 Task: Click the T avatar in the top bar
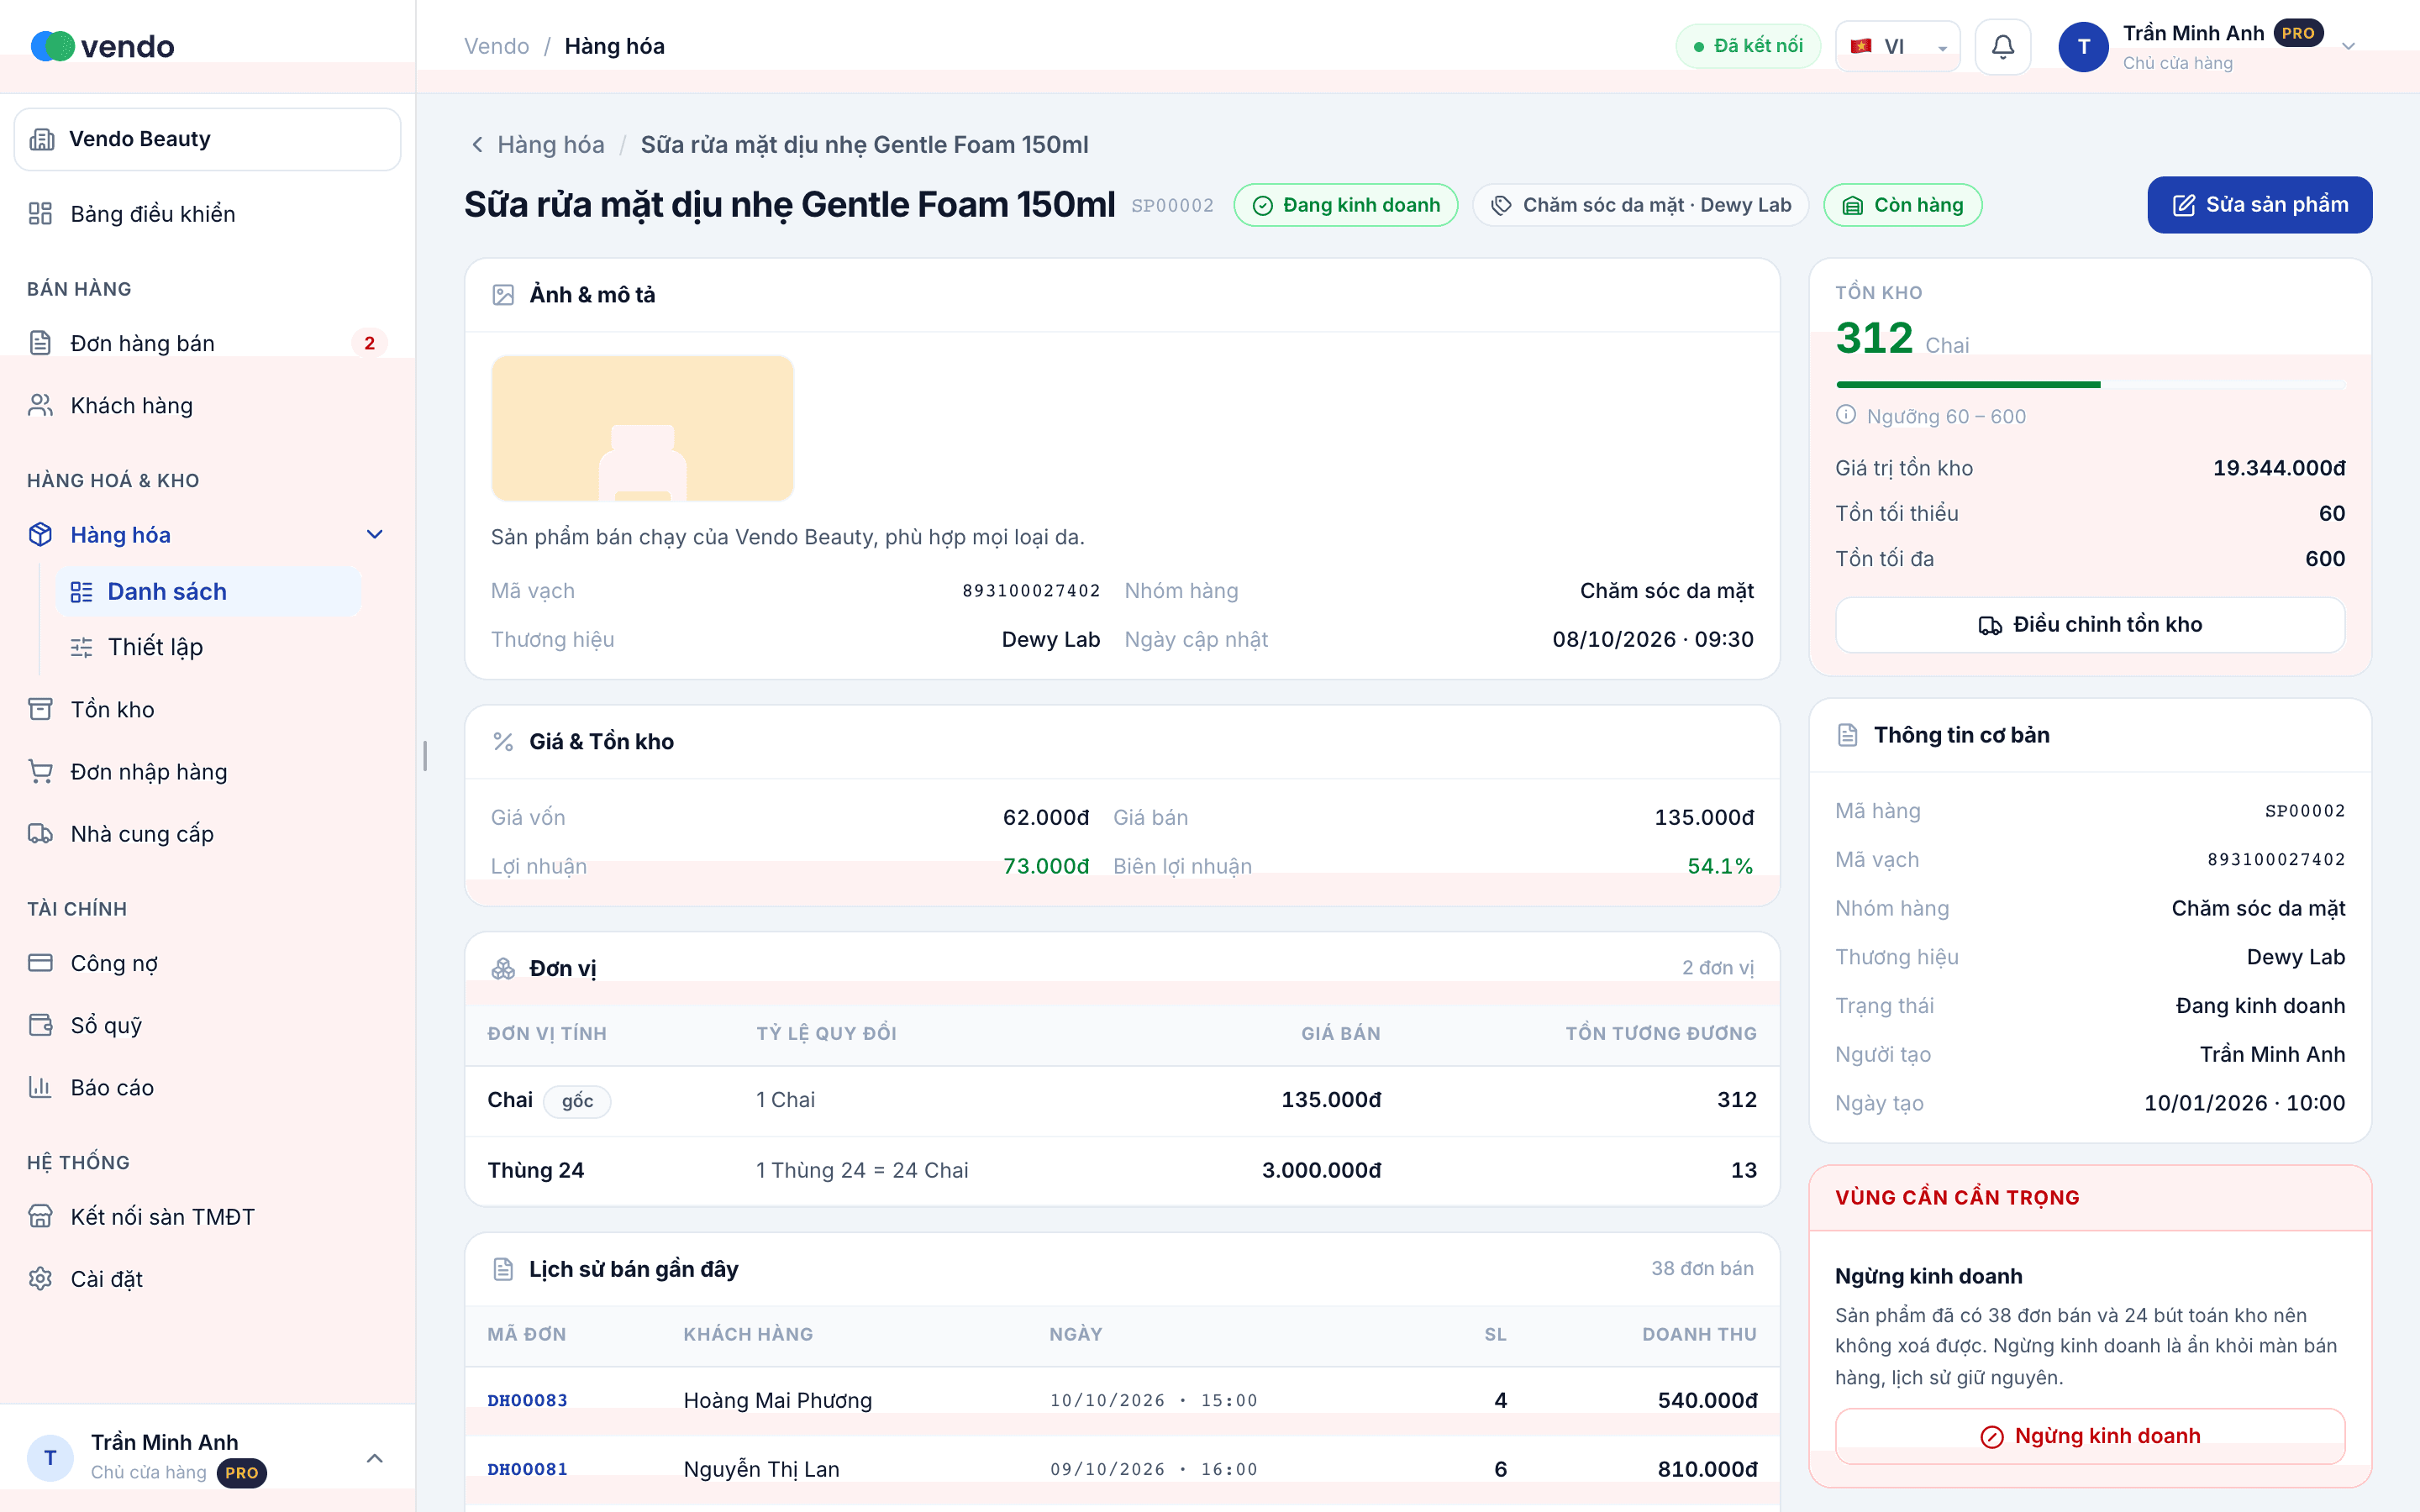pyautogui.click(x=2083, y=46)
